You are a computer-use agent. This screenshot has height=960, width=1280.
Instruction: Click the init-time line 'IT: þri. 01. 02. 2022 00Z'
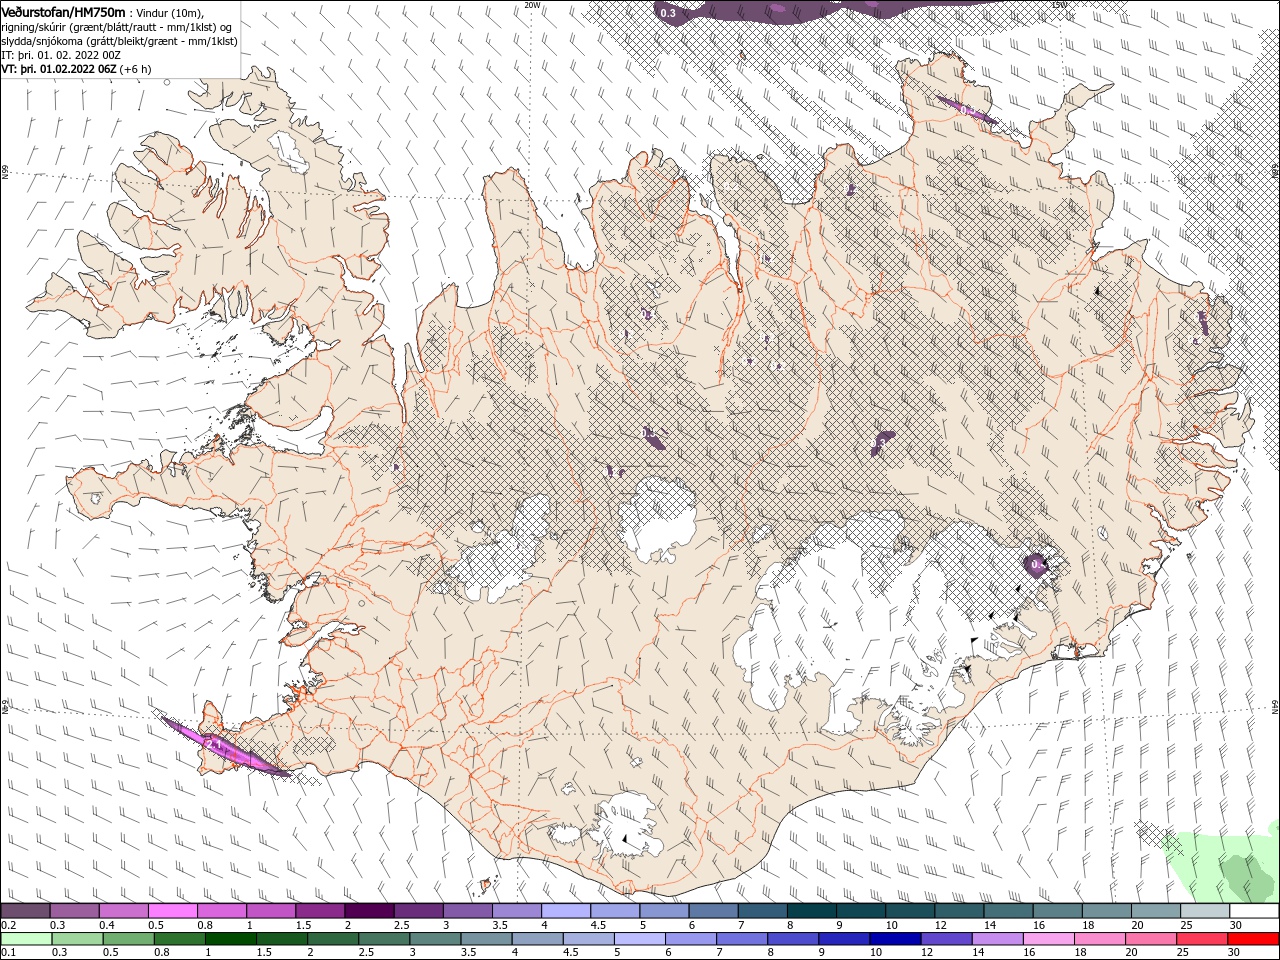click(61, 55)
